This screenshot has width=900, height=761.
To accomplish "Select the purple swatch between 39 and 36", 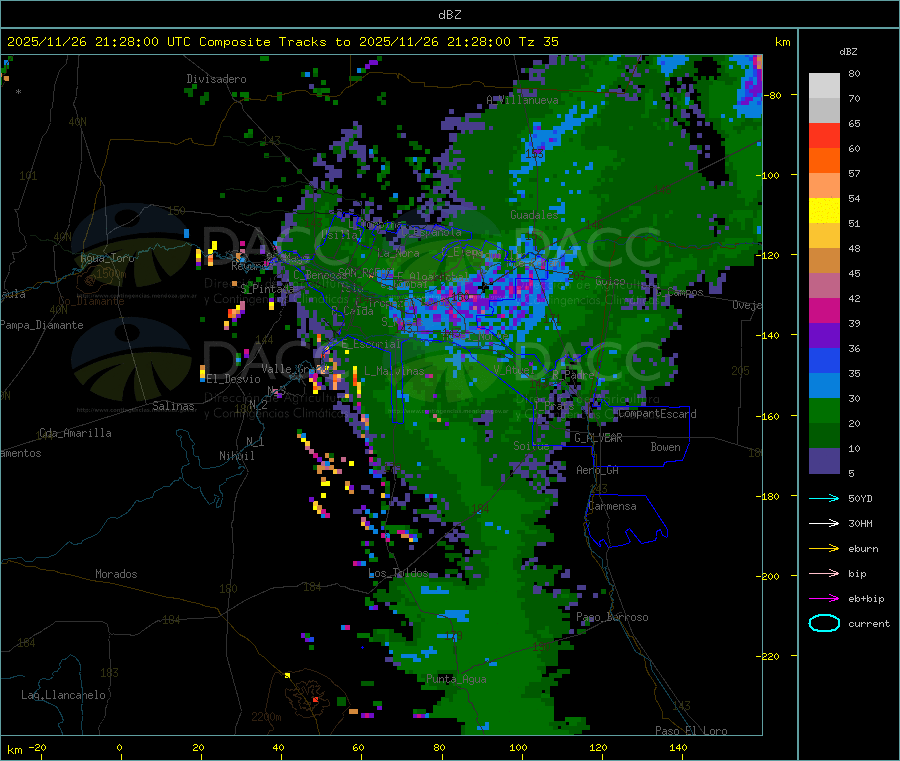I will pyautogui.click(x=824, y=336).
